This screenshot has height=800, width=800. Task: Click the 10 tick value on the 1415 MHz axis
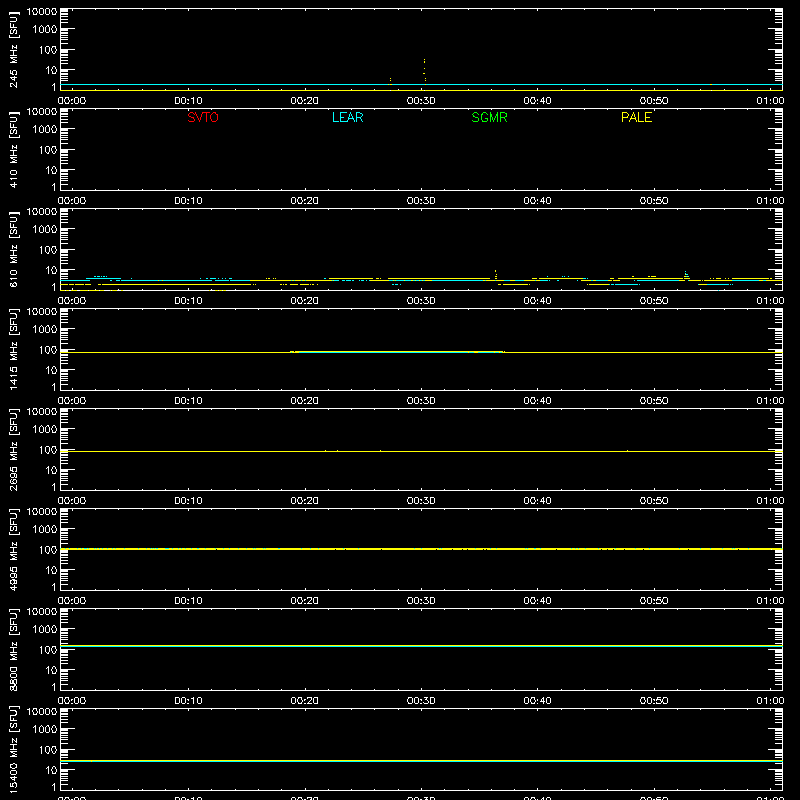[51, 370]
